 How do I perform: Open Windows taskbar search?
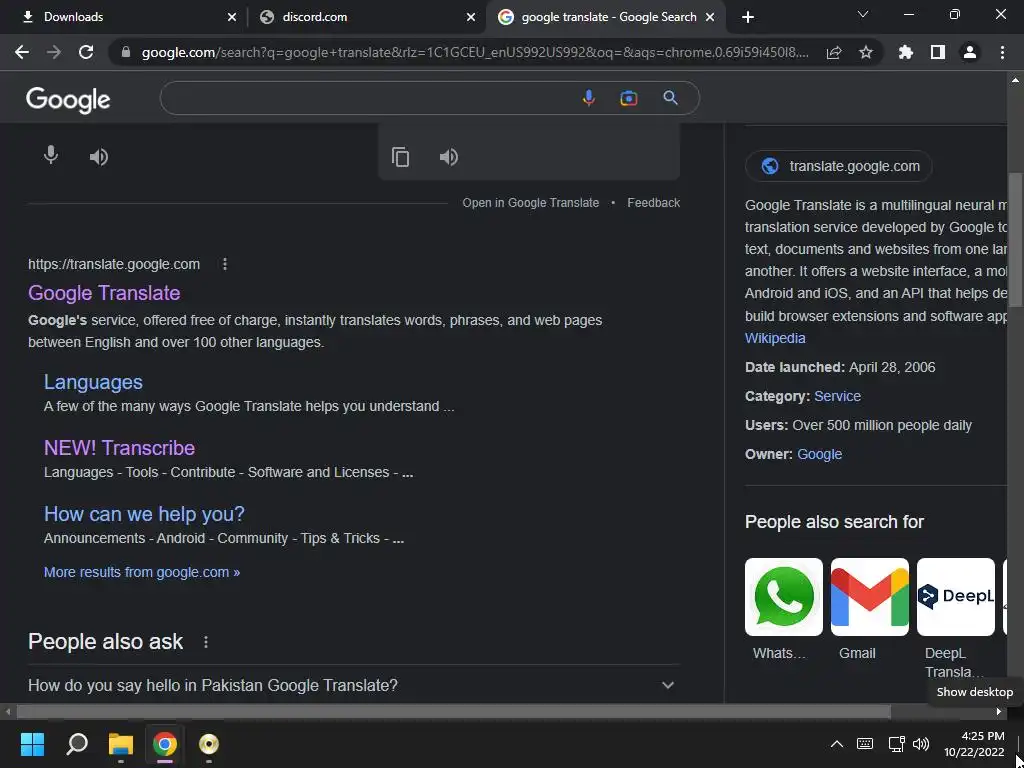click(77, 744)
